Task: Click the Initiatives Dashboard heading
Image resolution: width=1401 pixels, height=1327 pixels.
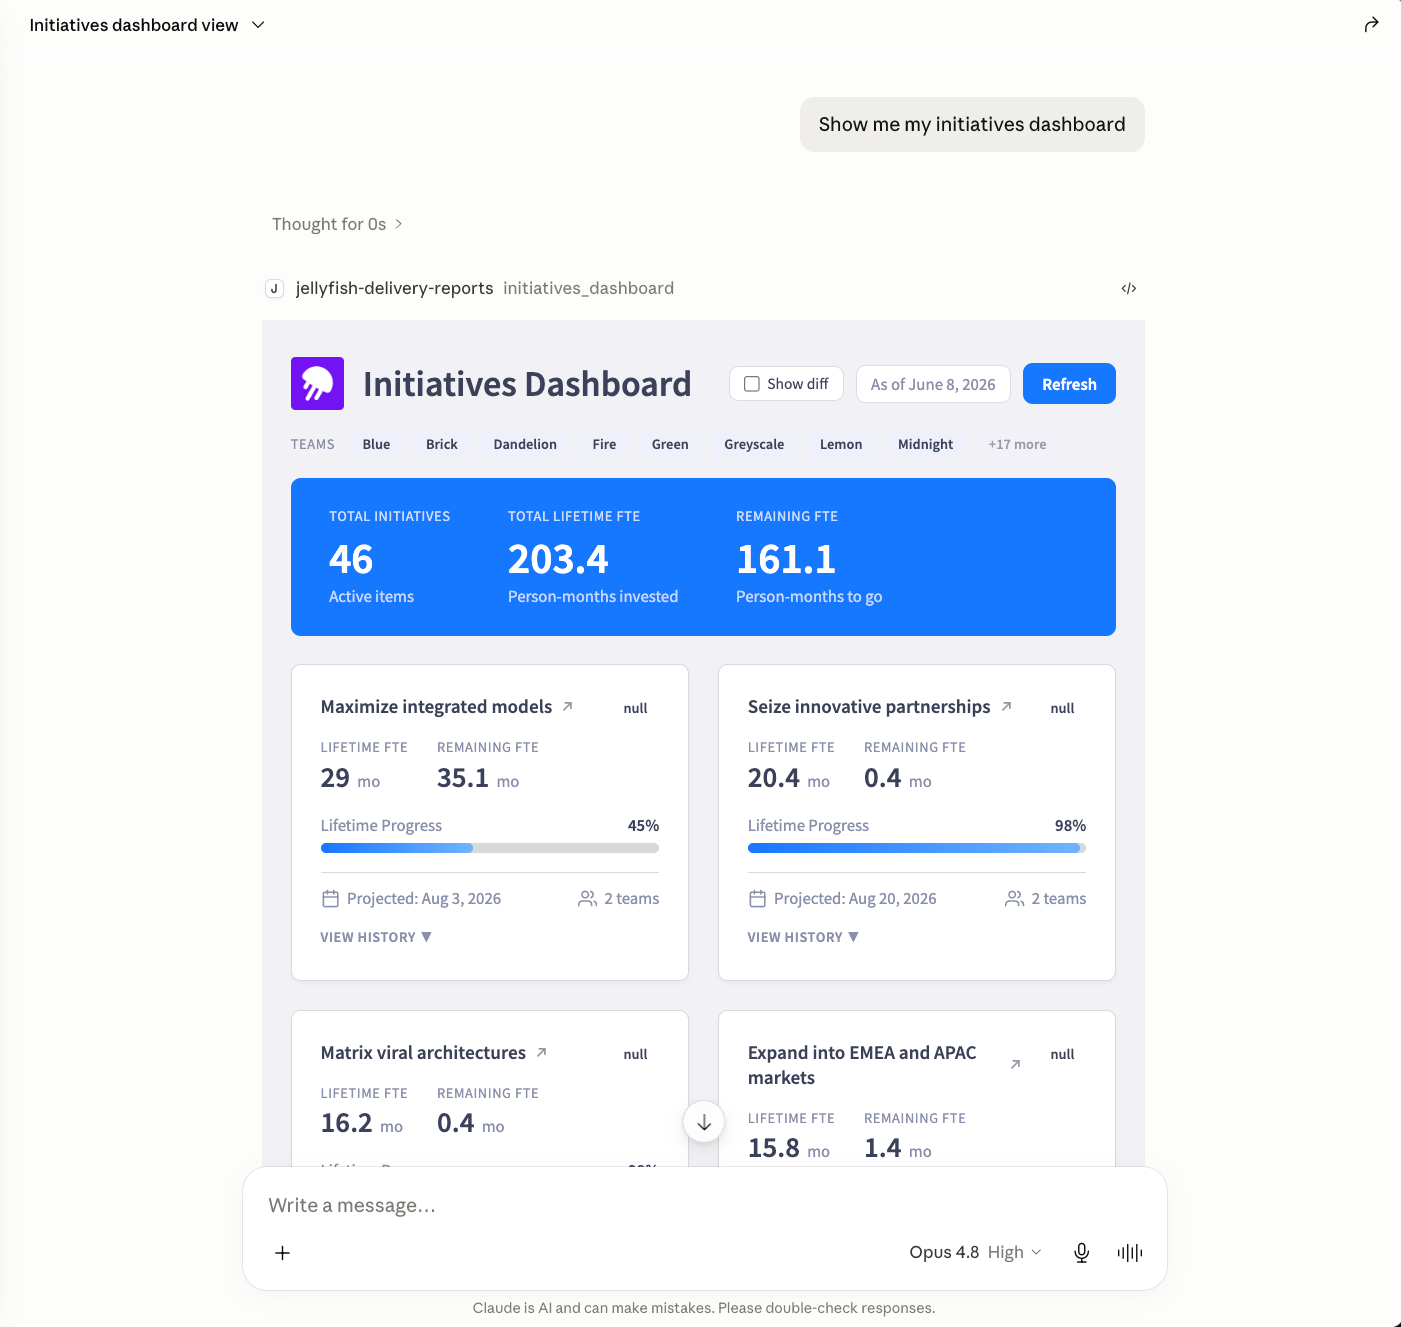Action: [527, 384]
